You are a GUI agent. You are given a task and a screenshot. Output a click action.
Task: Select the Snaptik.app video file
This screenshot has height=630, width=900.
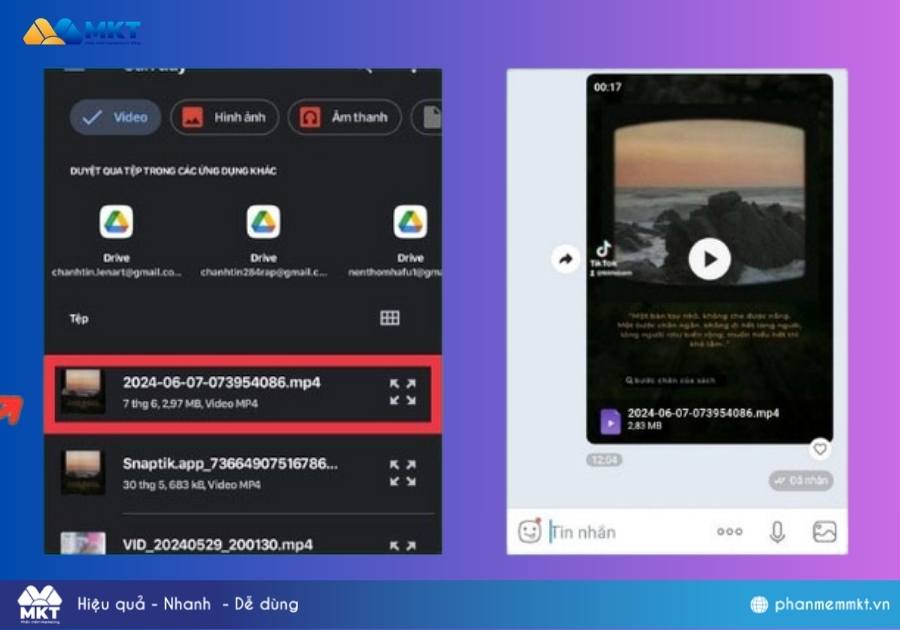tap(243, 473)
